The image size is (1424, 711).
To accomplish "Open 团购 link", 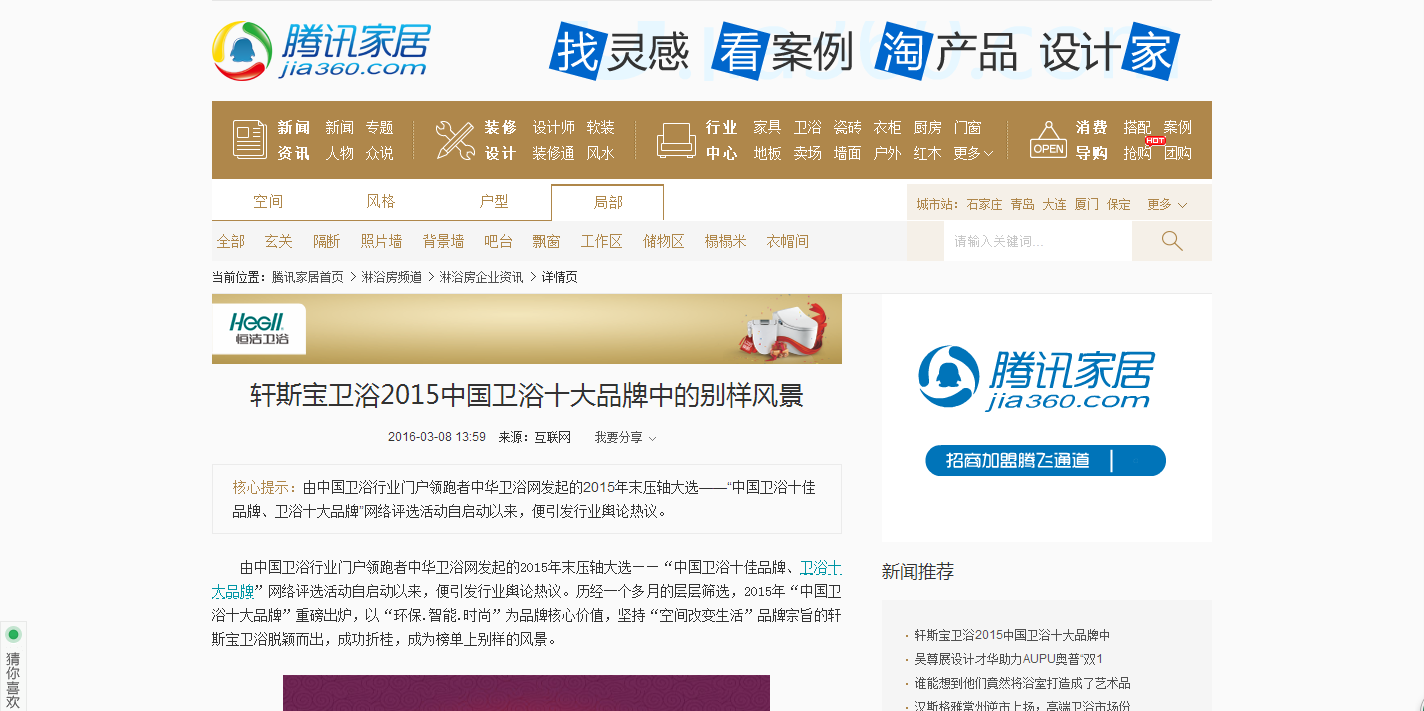I will (x=1177, y=153).
